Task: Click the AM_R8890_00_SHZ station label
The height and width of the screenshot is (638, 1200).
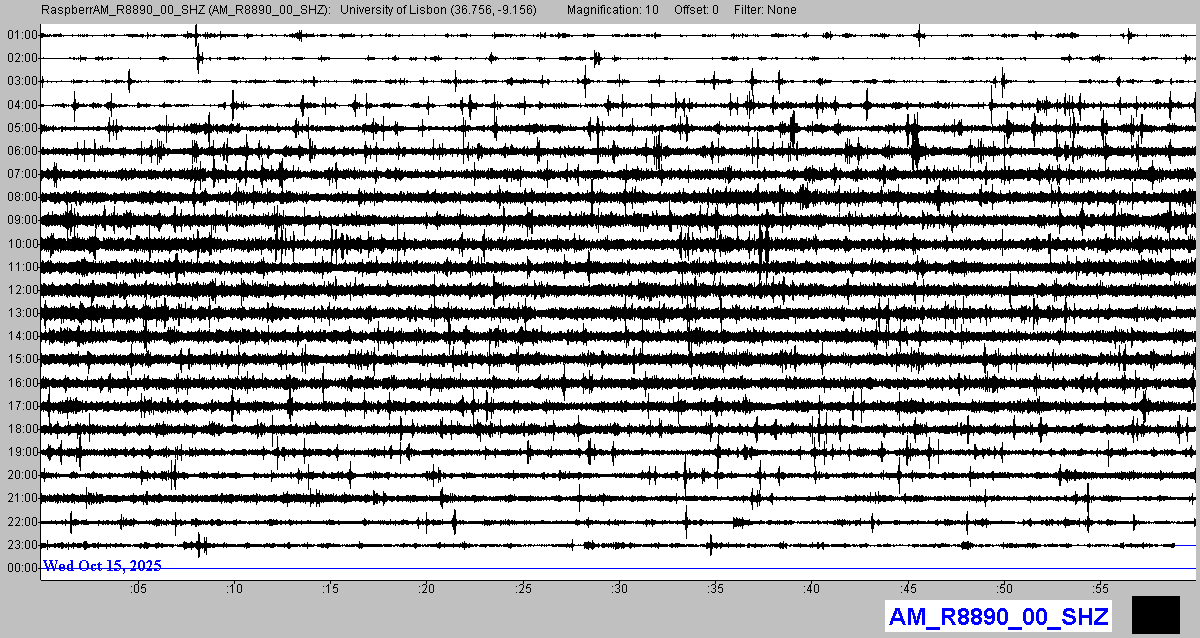Action: (999, 617)
